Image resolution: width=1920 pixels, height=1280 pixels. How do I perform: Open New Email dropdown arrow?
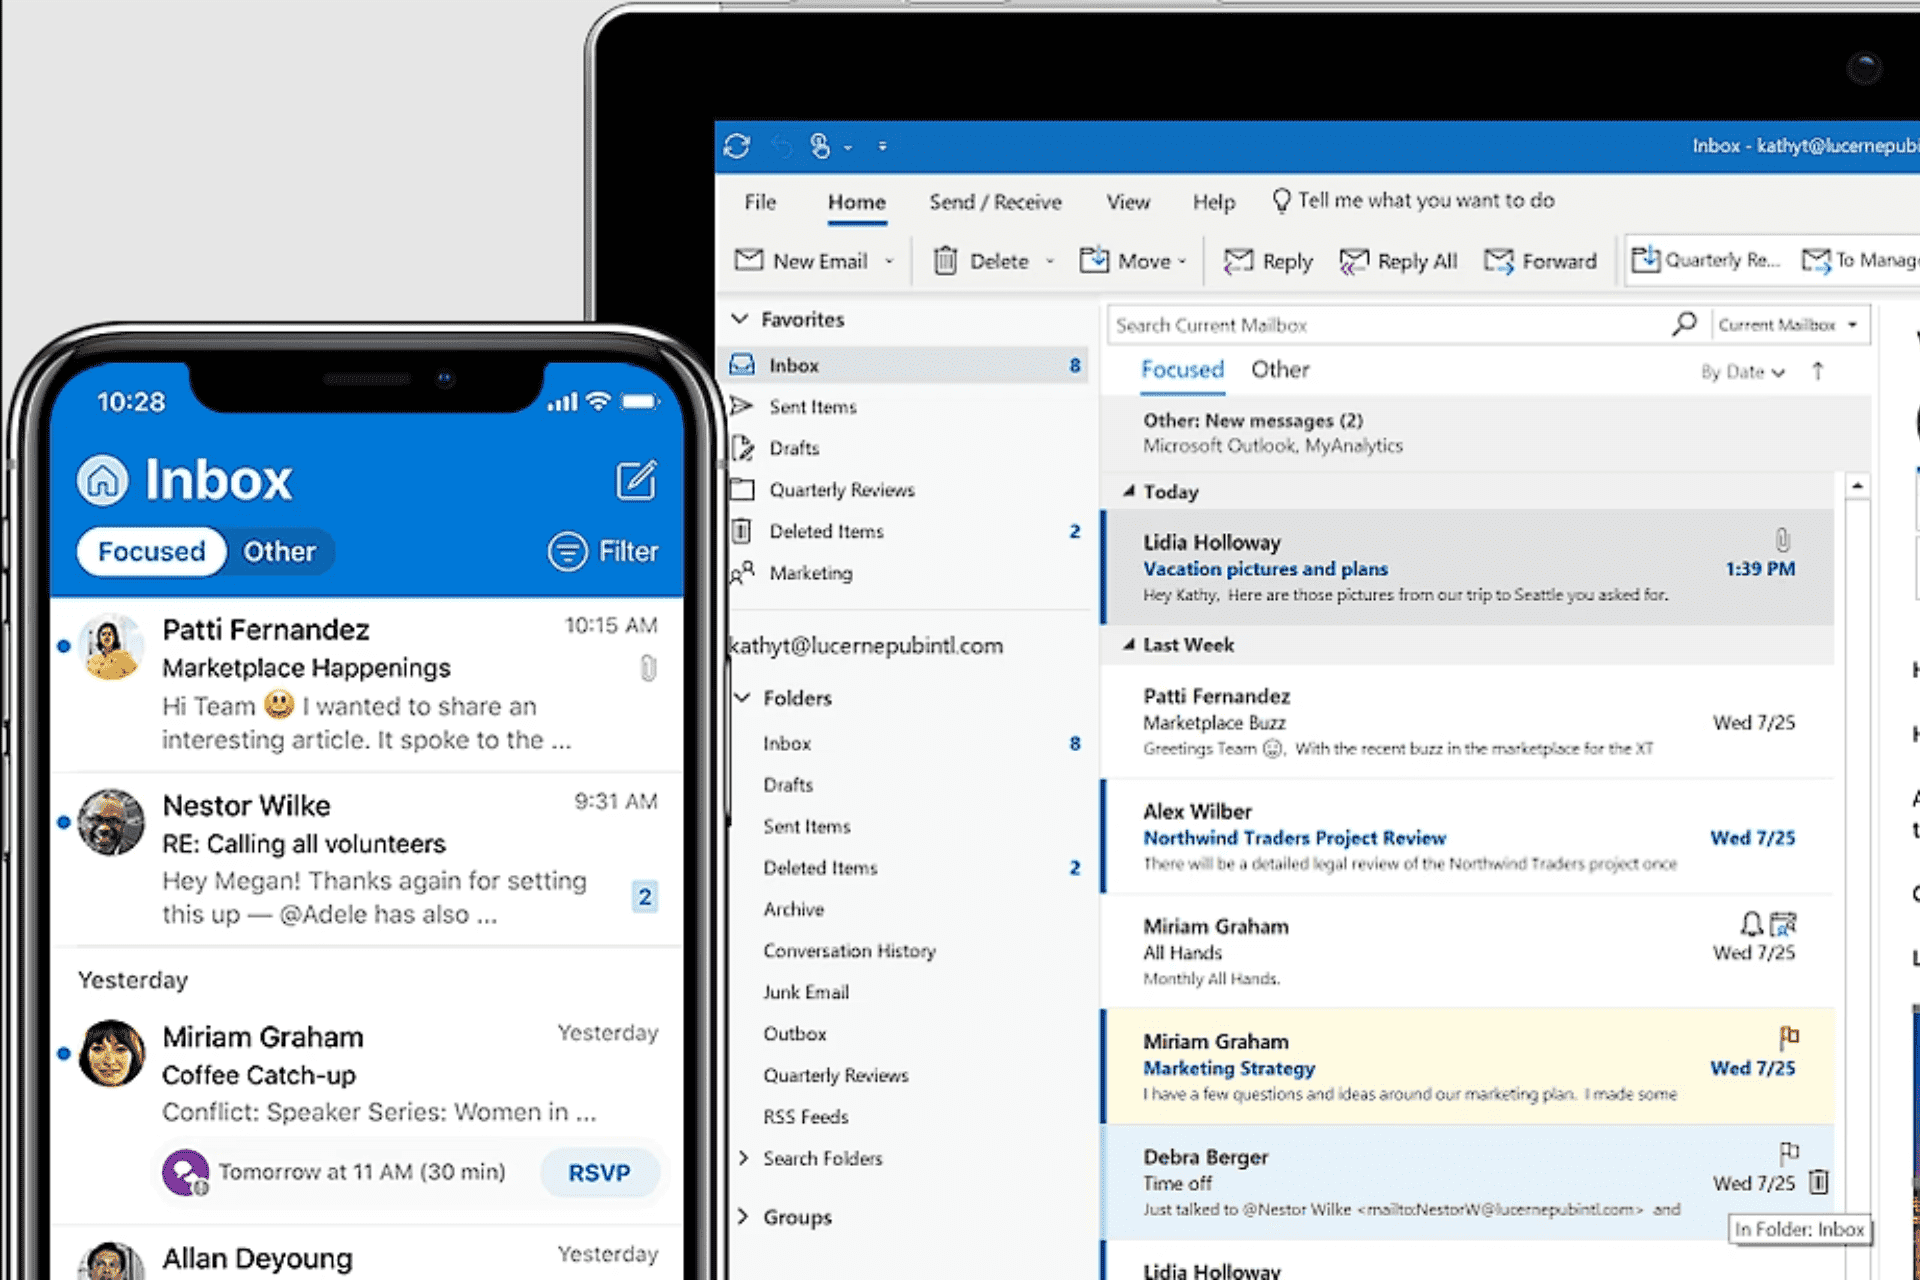[x=889, y=262]
